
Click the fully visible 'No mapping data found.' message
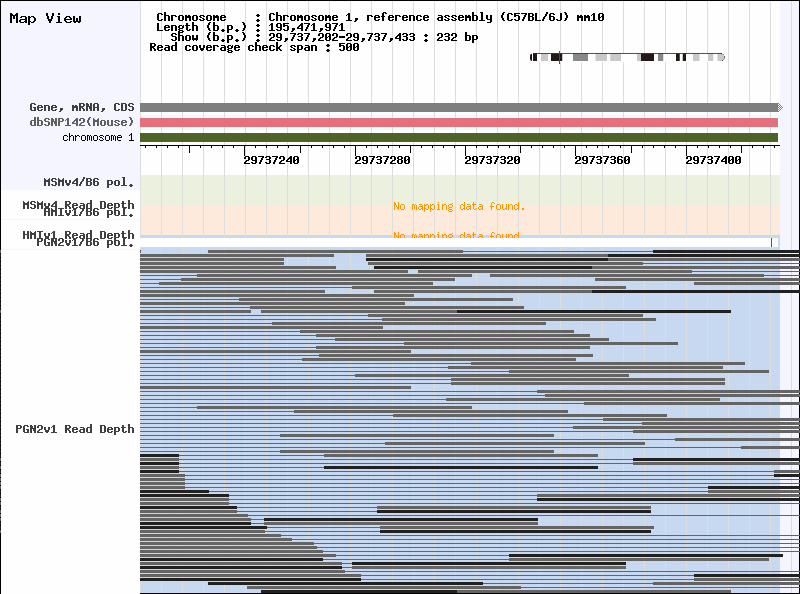459,206
